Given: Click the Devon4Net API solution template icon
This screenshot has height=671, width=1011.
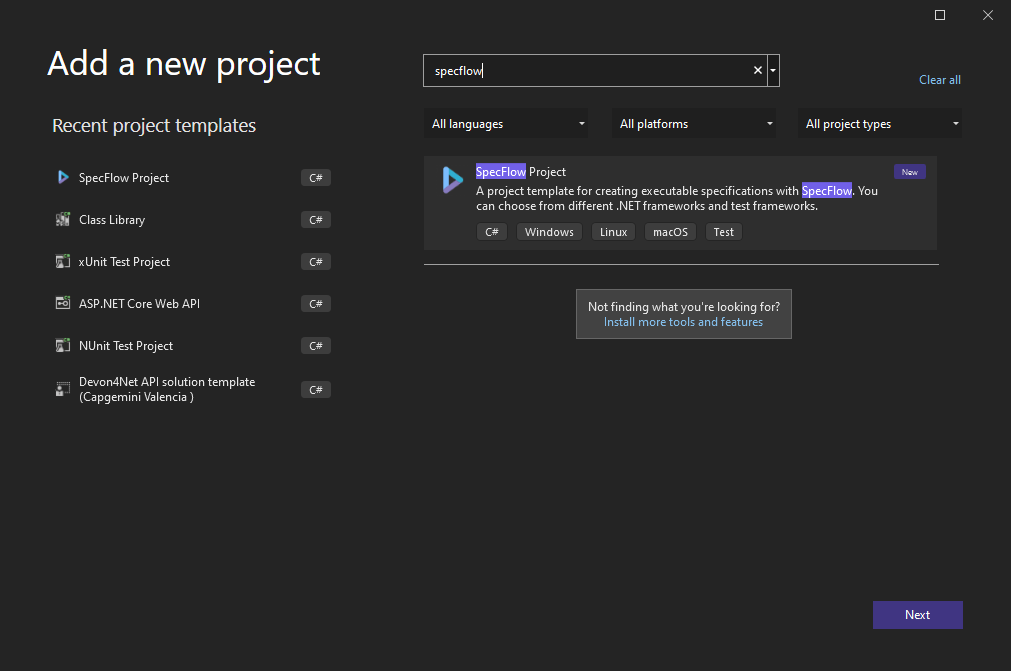Looking at the screenshot, I should point(63,388).
